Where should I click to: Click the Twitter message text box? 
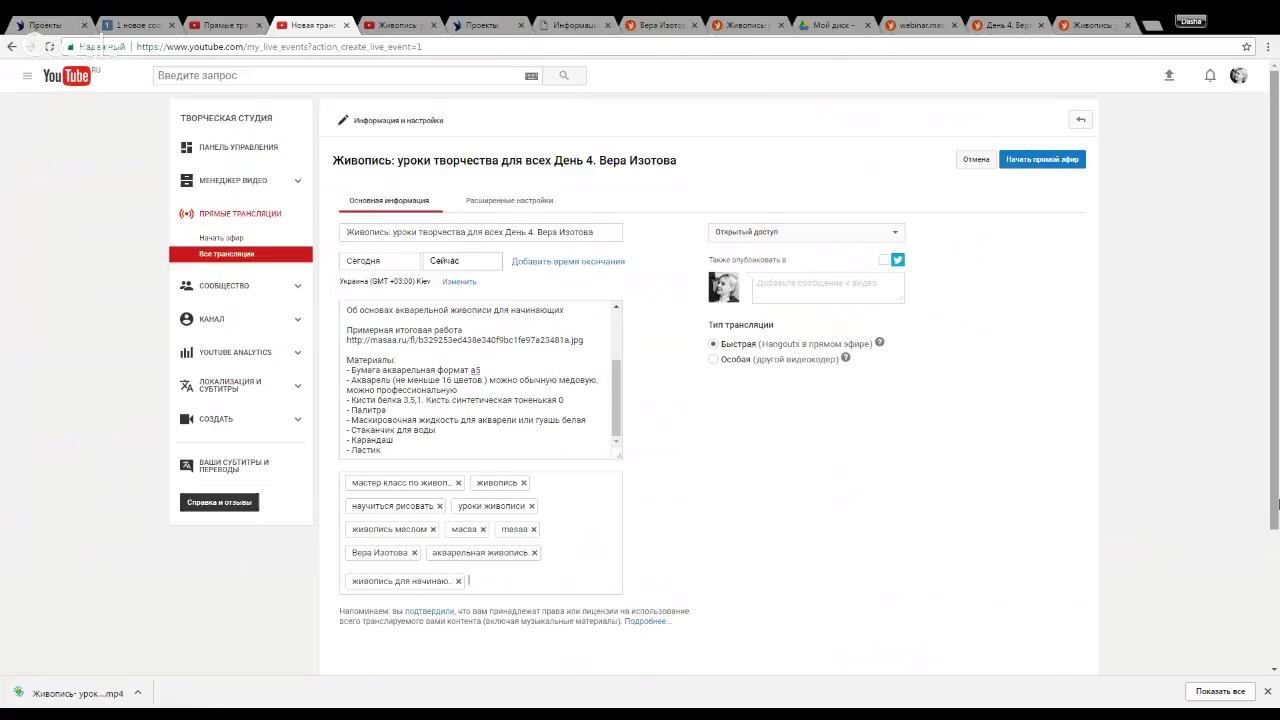click(827, 287)
